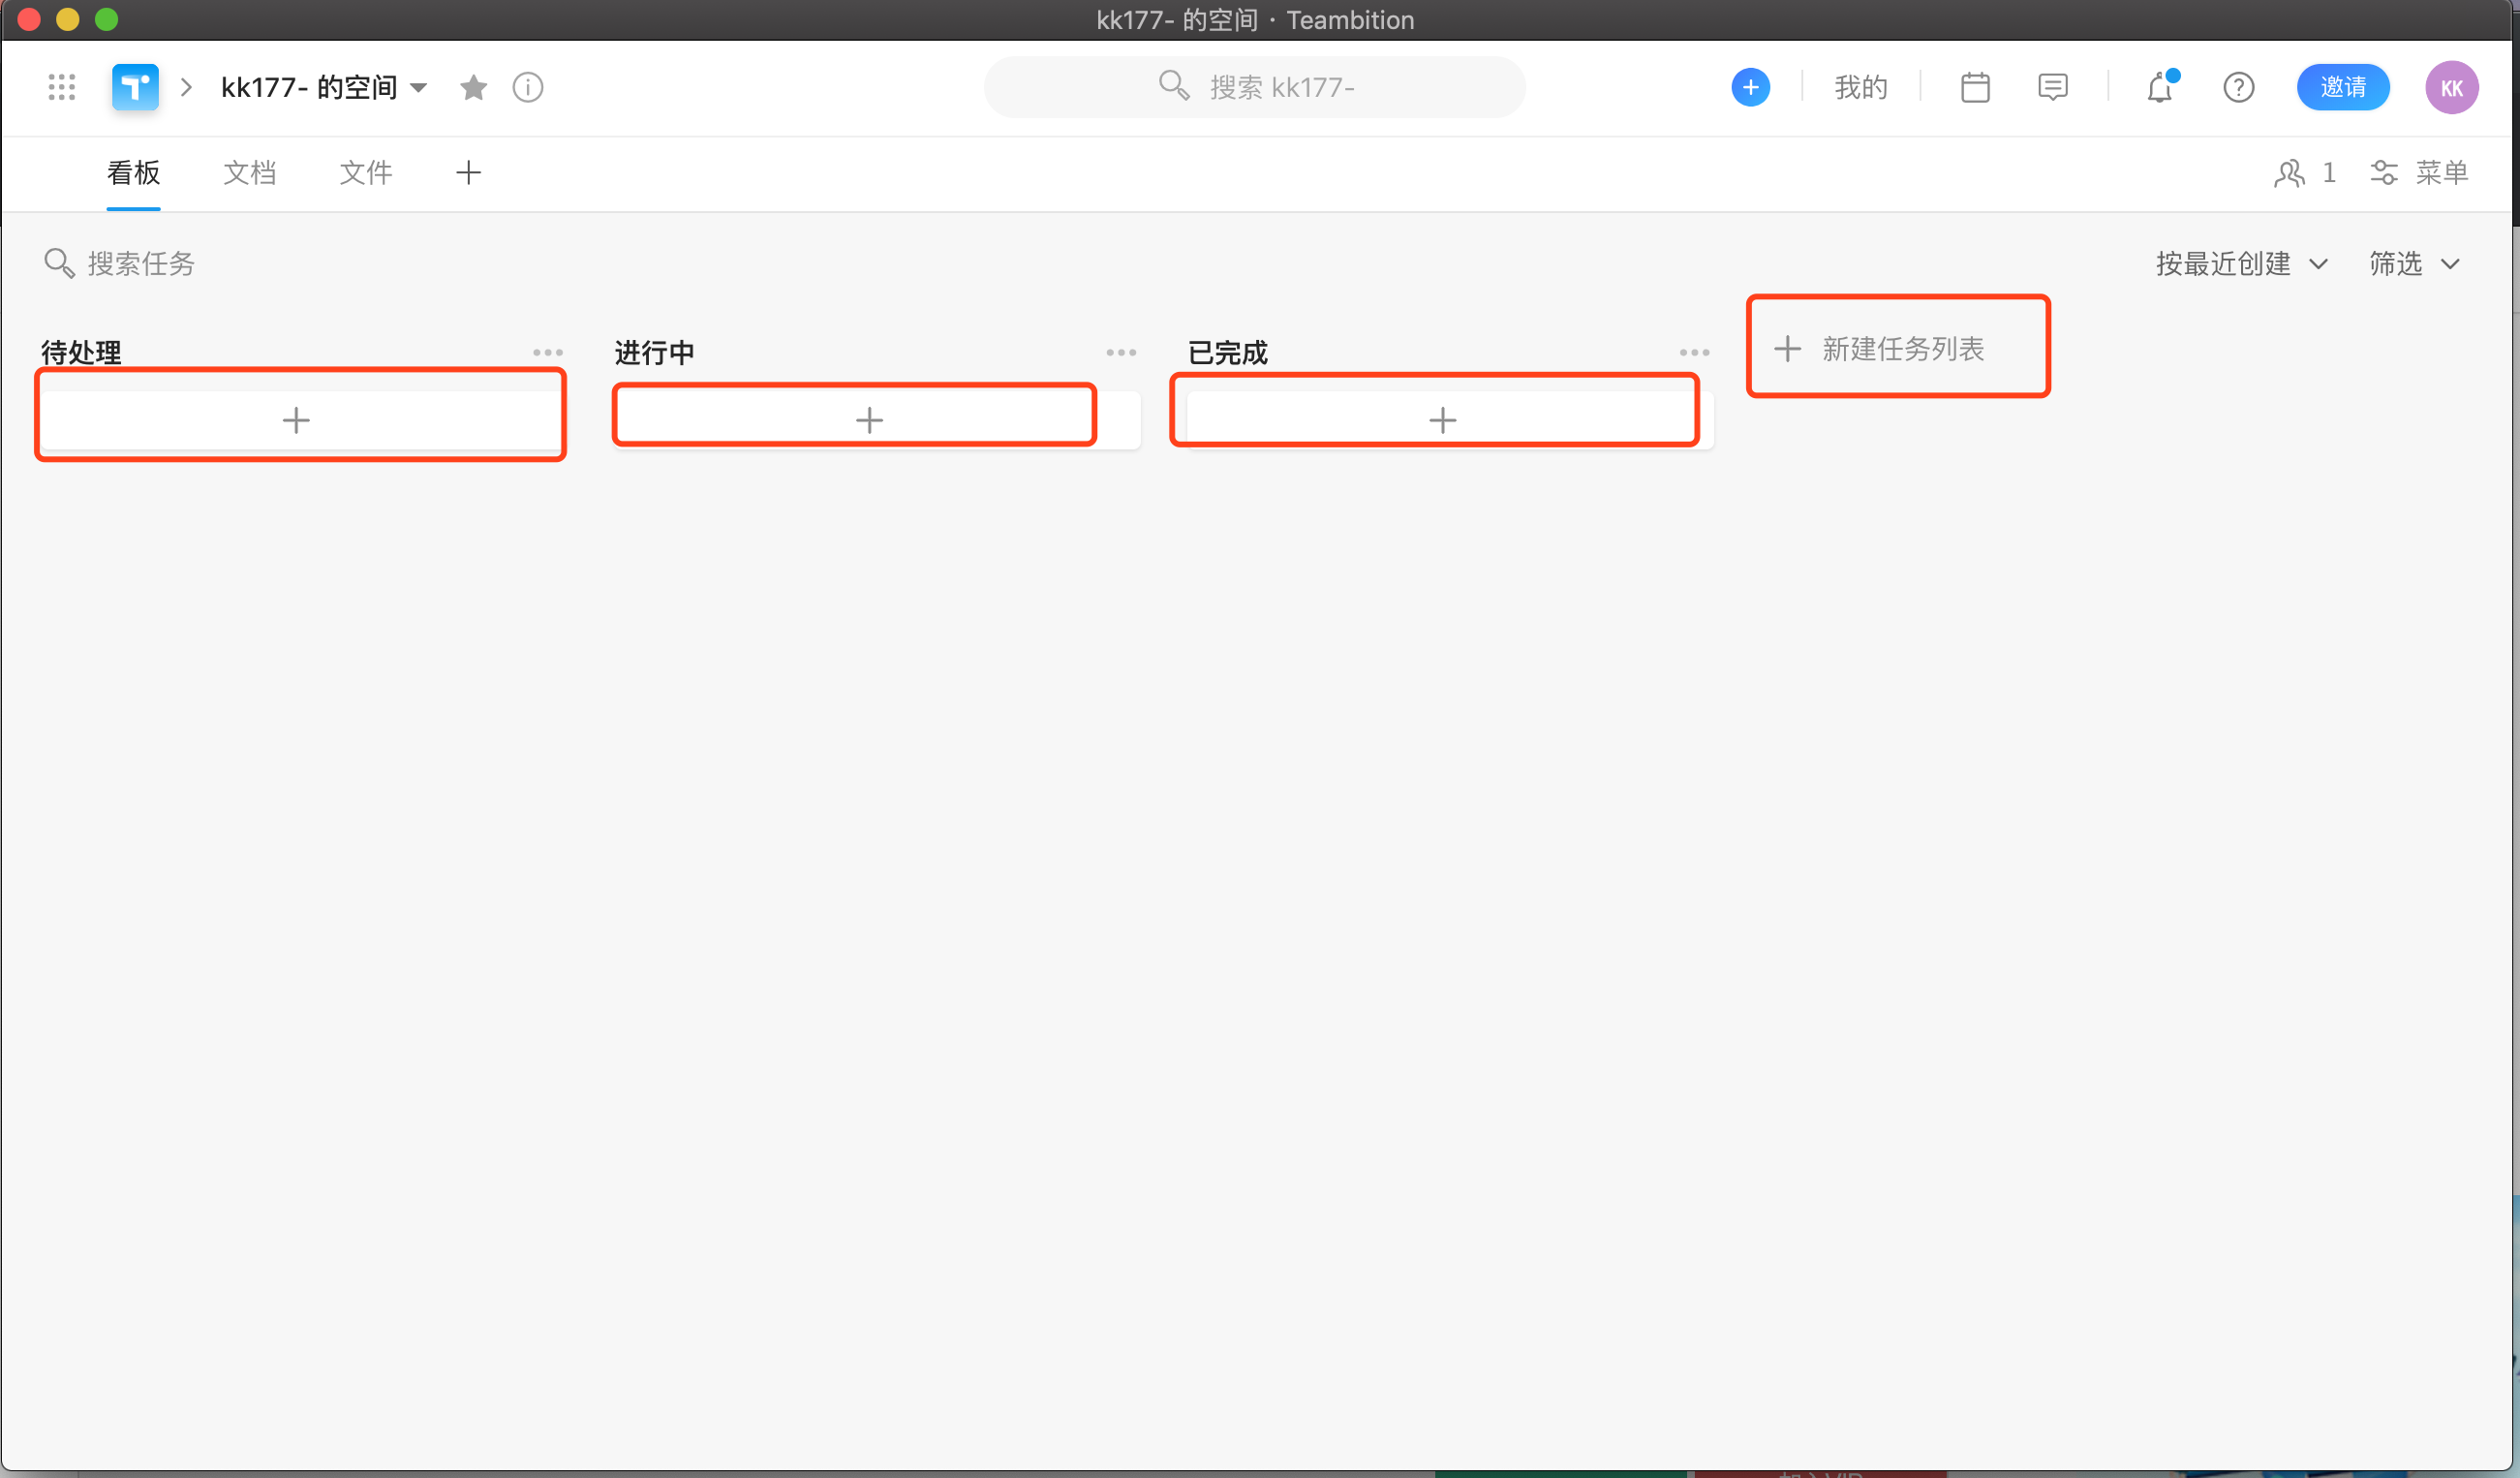2520x1478 pixels.
Task: Toggle the project favorite star
Action: pyautogui.click(x=473, y=87)
